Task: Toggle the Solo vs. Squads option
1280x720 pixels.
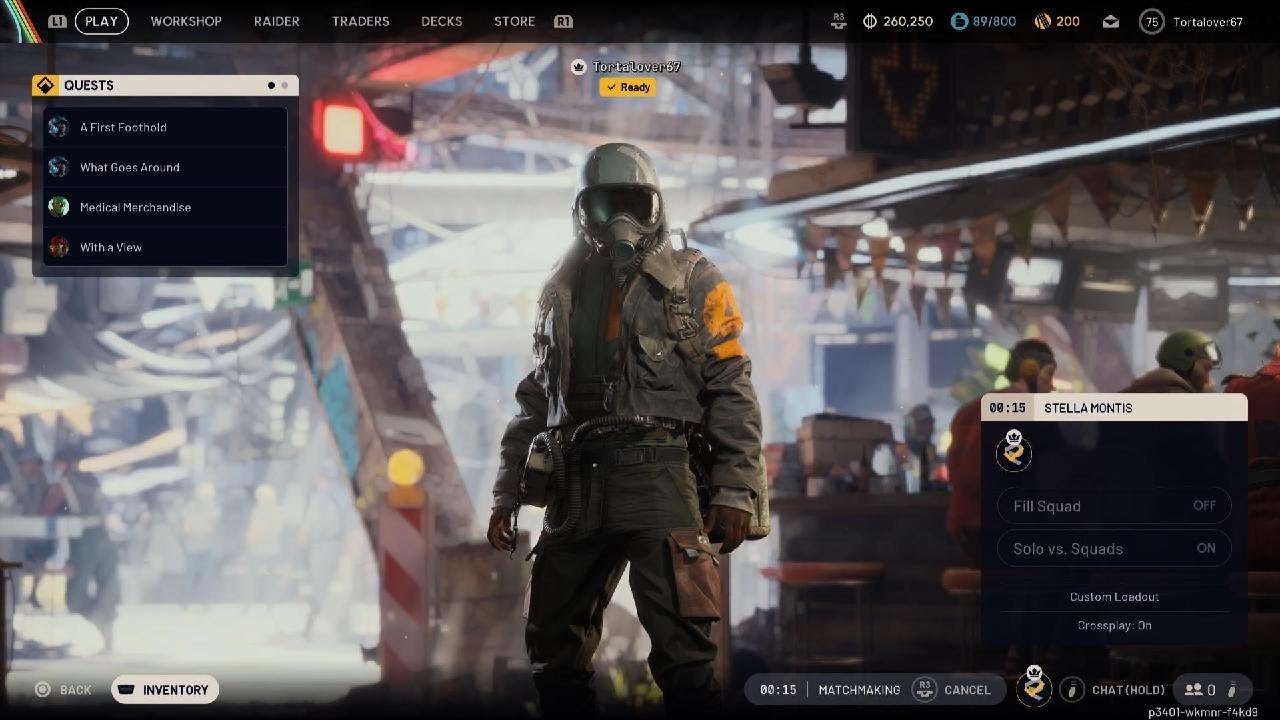Action: tap(1114, 548)
